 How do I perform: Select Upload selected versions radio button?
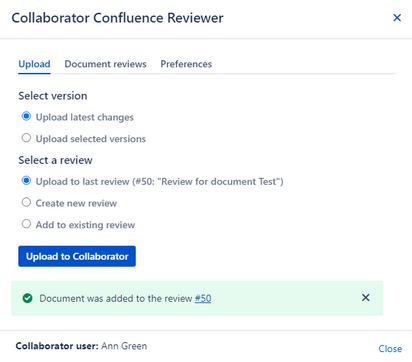[26, 138]
